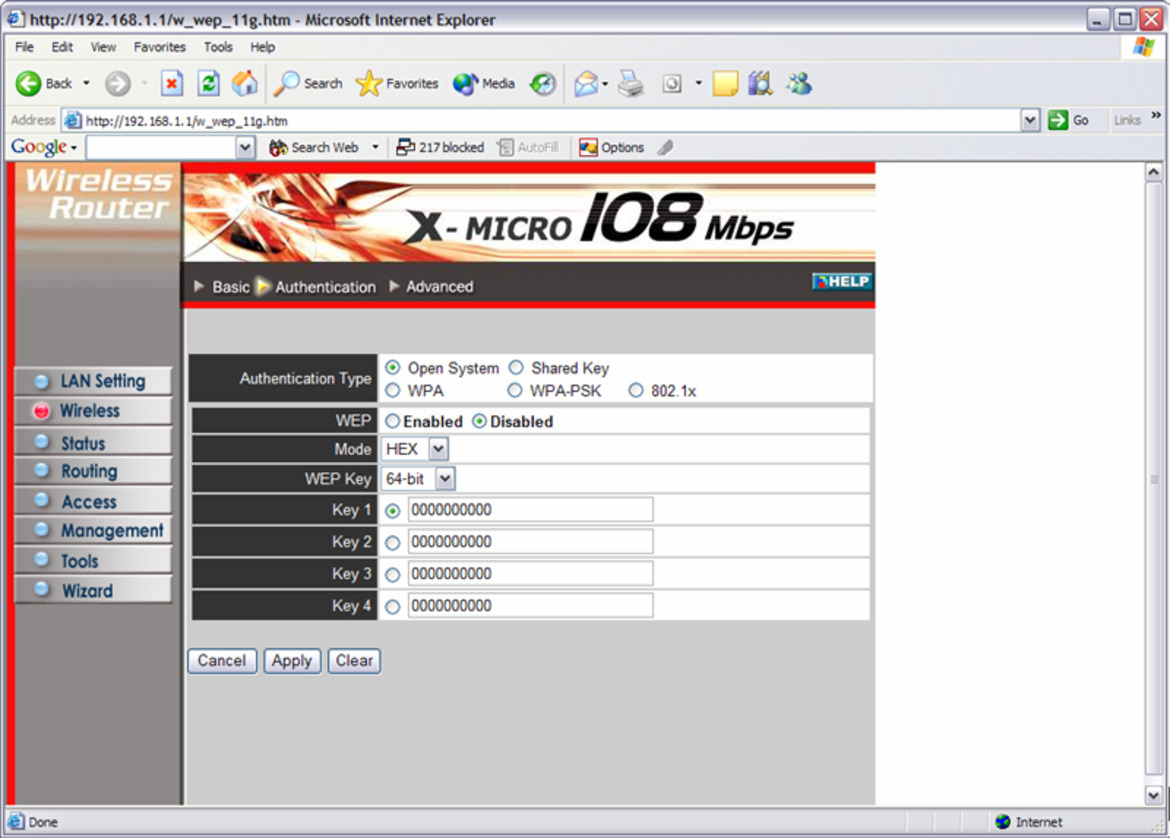This screenshot has height=838, width=1170.
Task: Open the Help menu
Action: pyautogui.click(x=262, y=47)
